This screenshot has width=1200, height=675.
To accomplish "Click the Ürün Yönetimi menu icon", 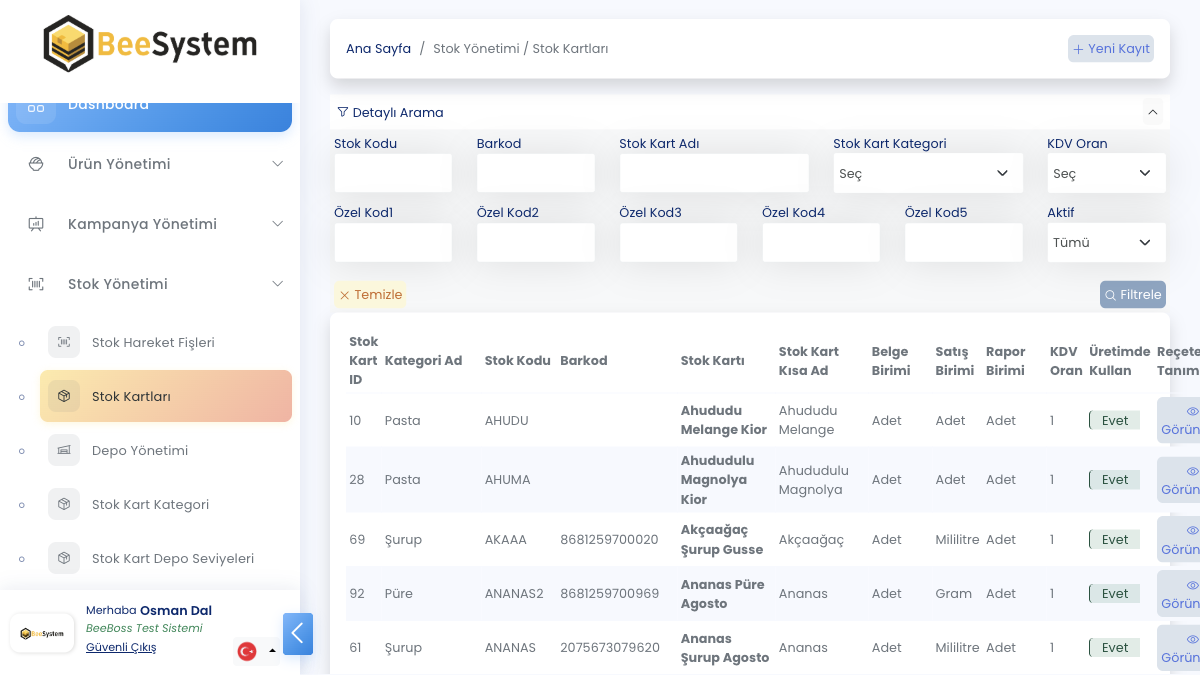I will tap(36, 164).
